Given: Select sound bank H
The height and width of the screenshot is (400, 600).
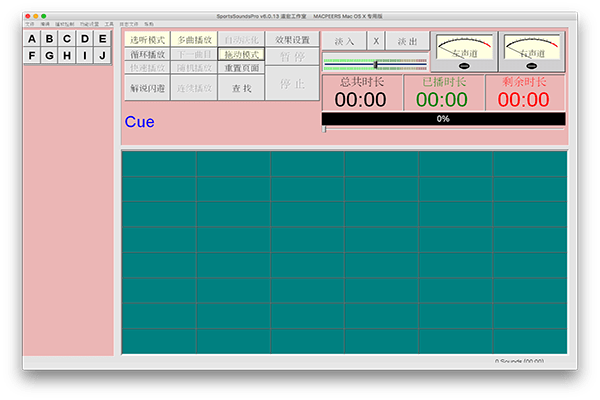Looking at the screenshot, I should tap(67, 56).
